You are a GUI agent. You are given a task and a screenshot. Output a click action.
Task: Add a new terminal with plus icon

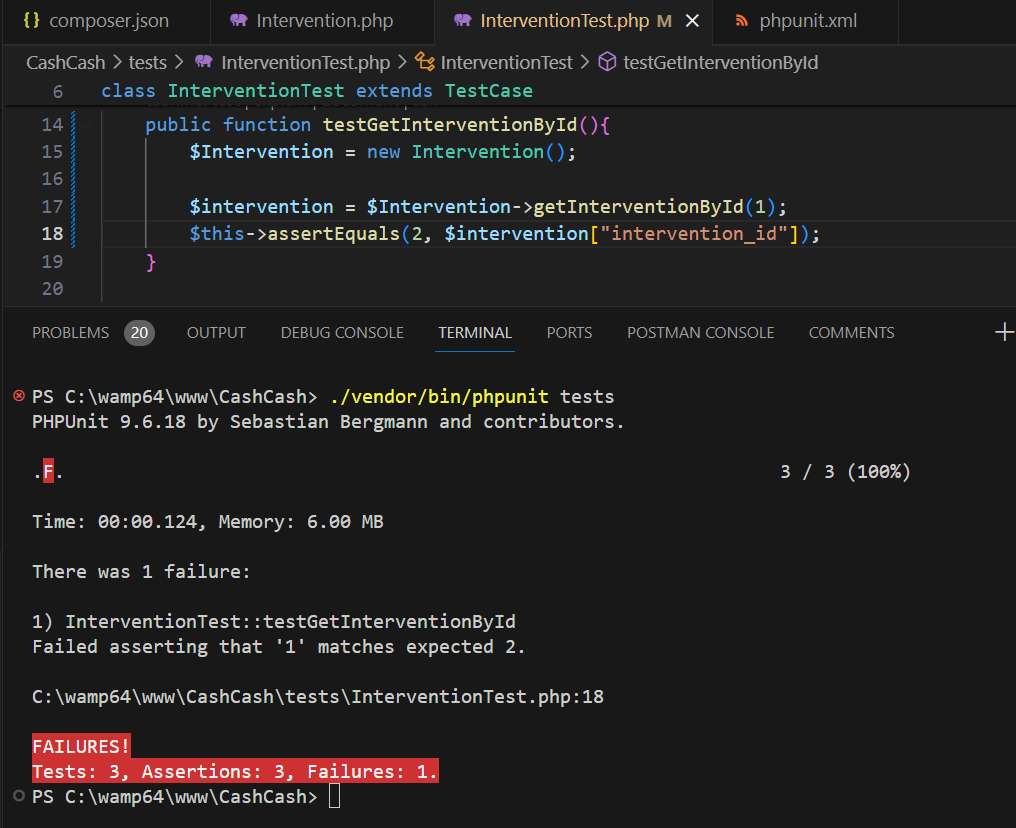[x=1004, y=333]
